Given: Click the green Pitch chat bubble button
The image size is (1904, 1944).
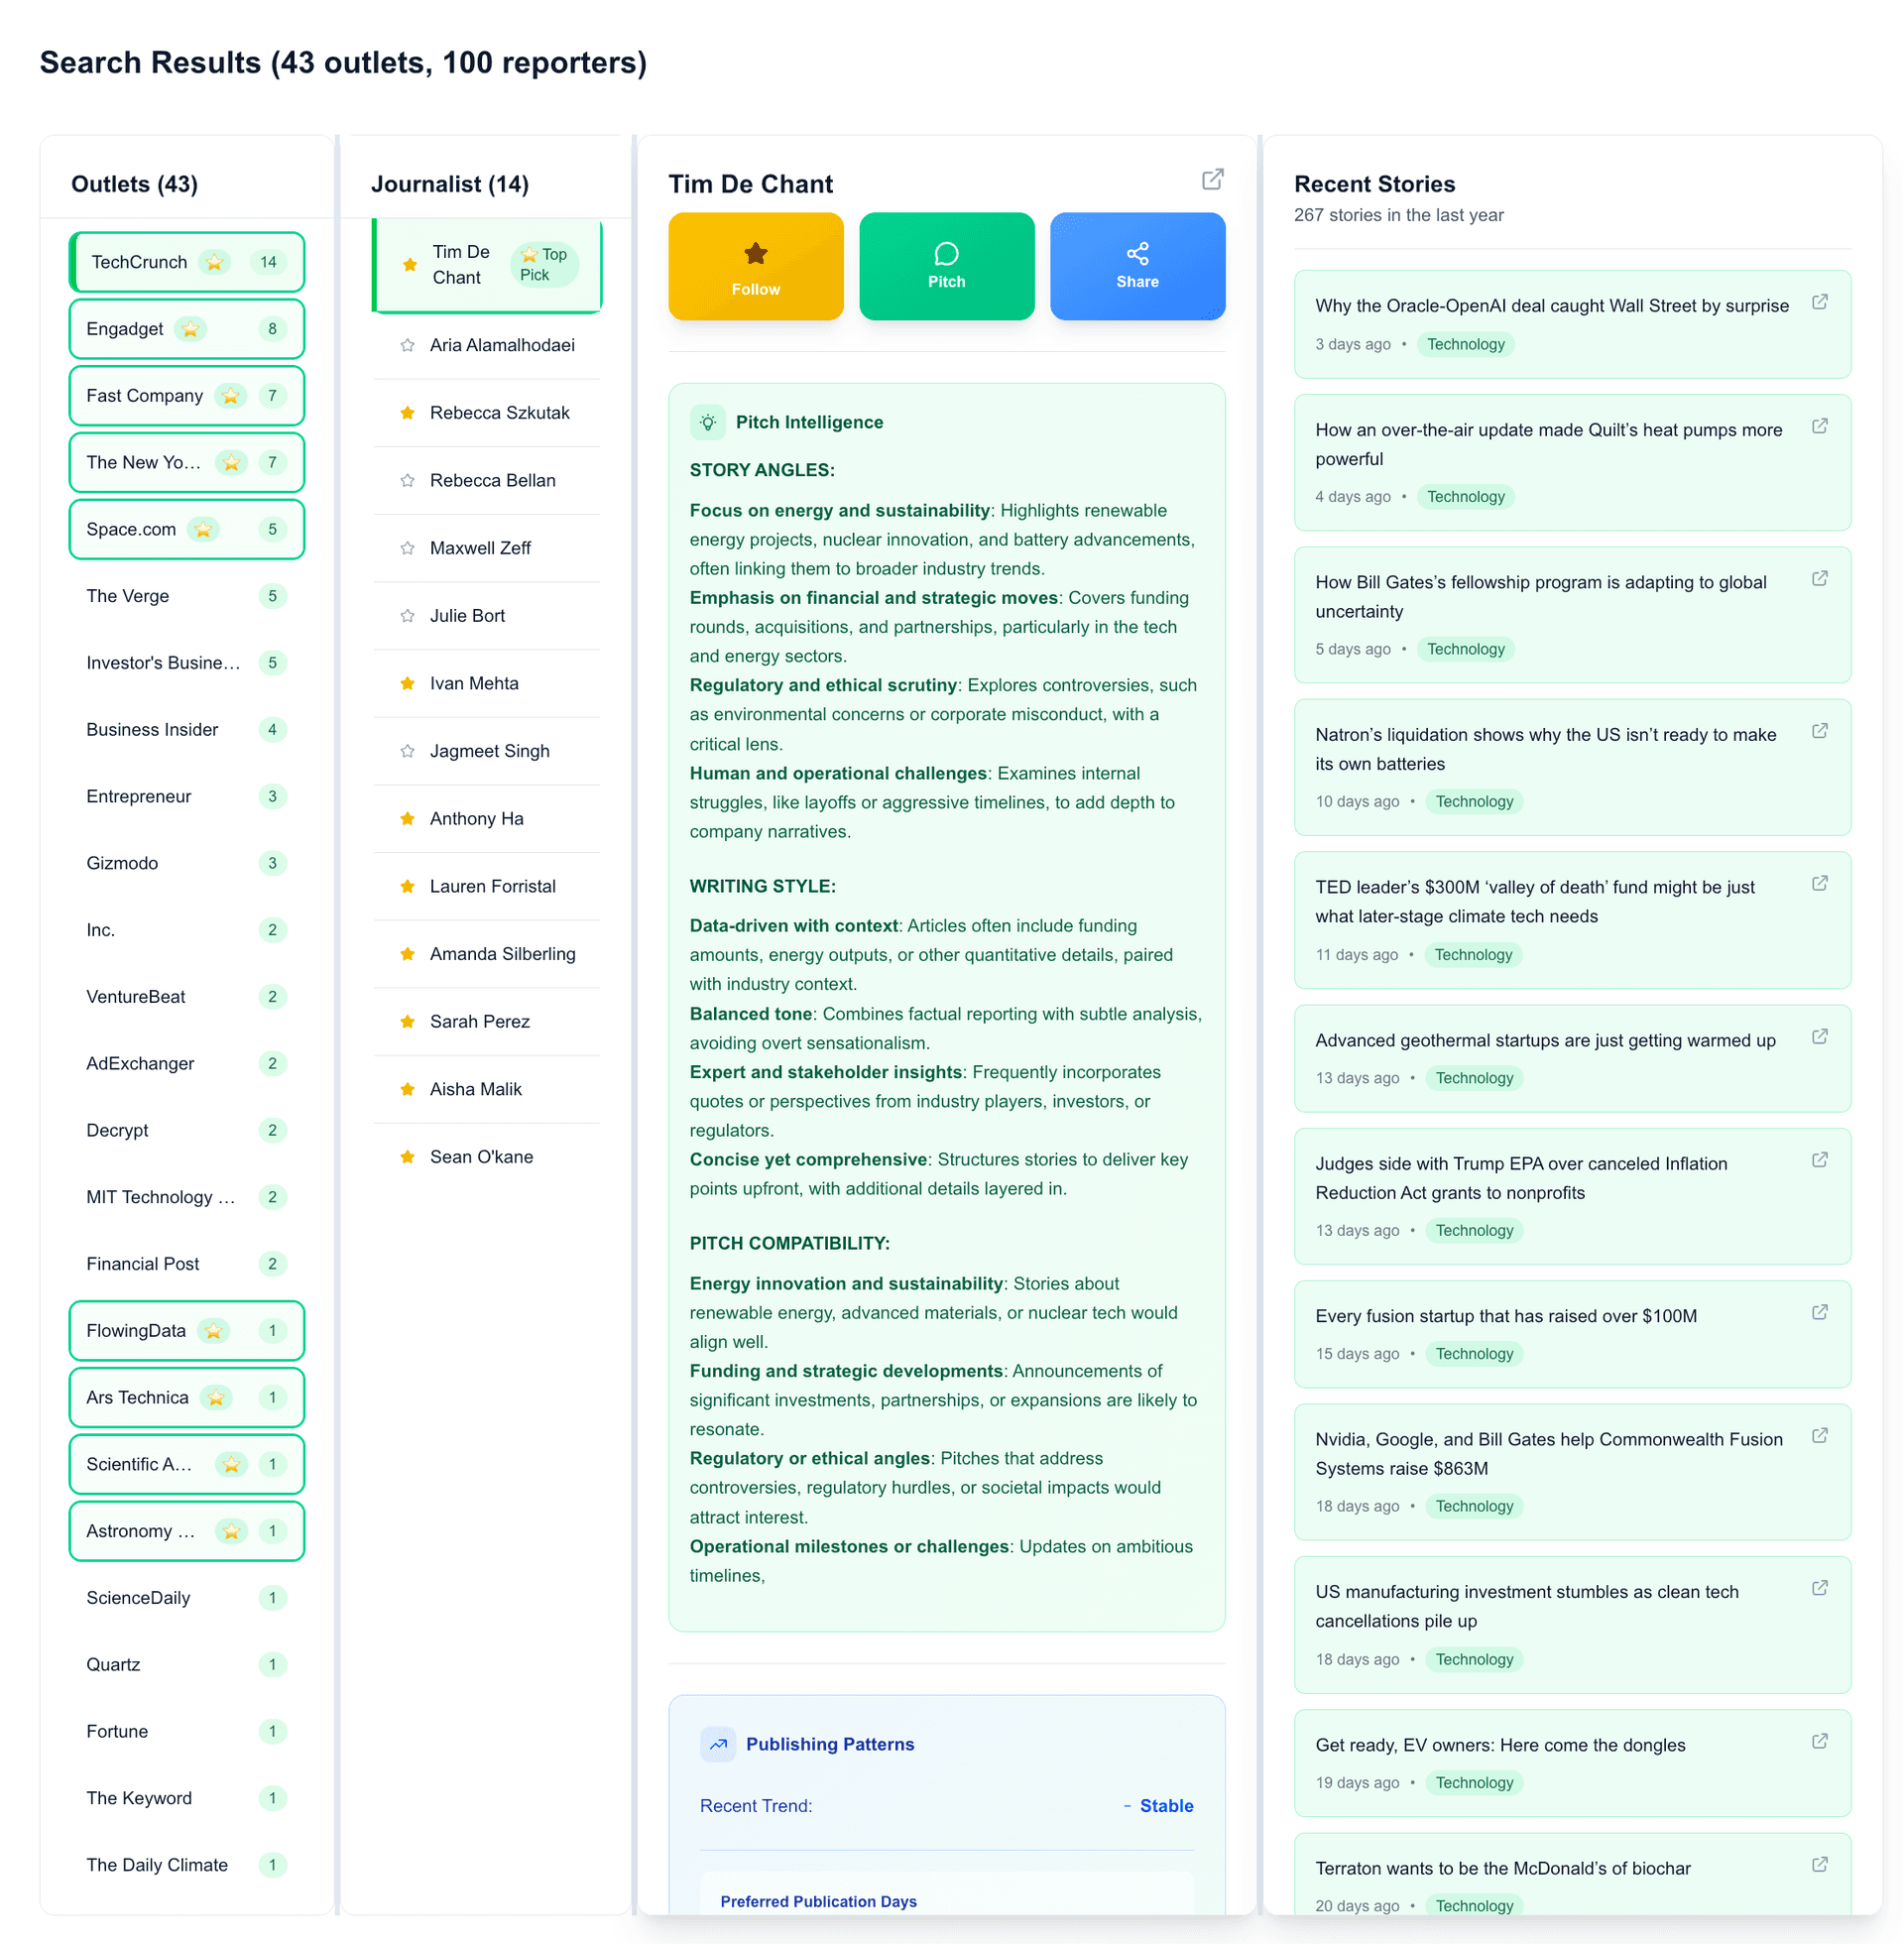Looking at the screenshot, I should (946, 266).
